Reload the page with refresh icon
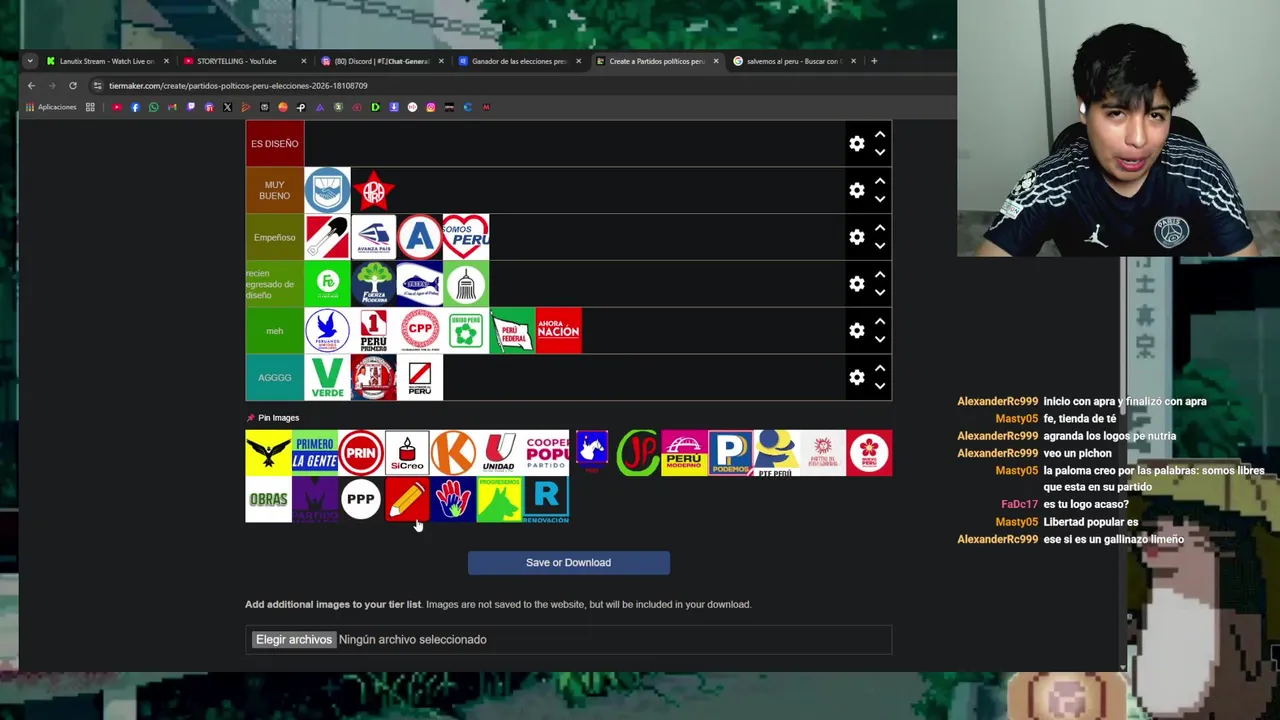 coord(73,85)
